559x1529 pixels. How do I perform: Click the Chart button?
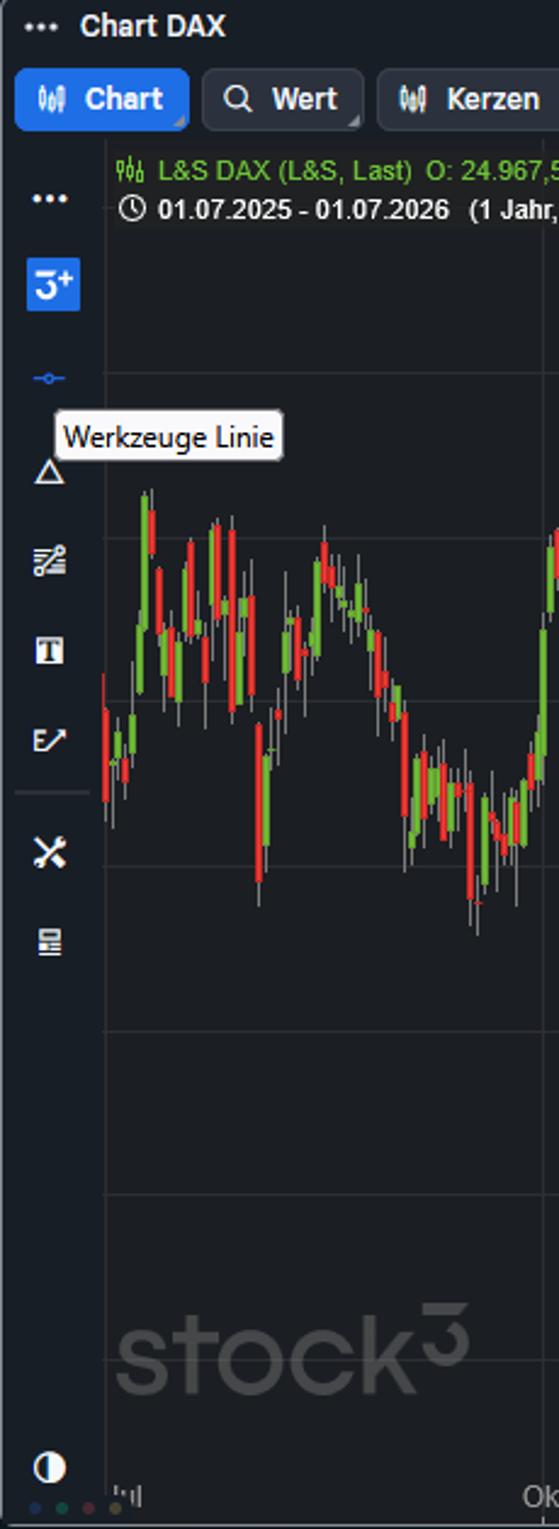pos(102,99)
